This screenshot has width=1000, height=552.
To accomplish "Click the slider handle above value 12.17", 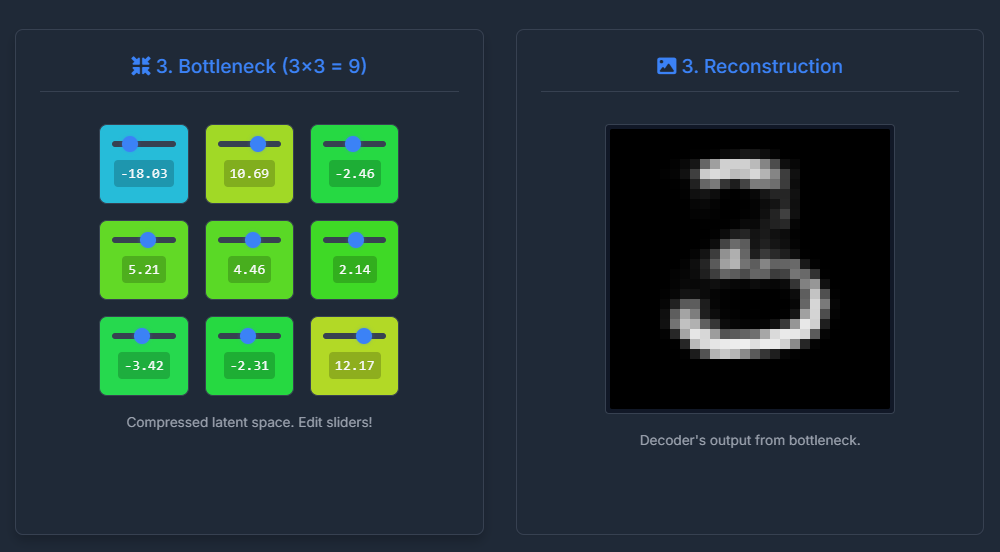I will coord(364,336).
